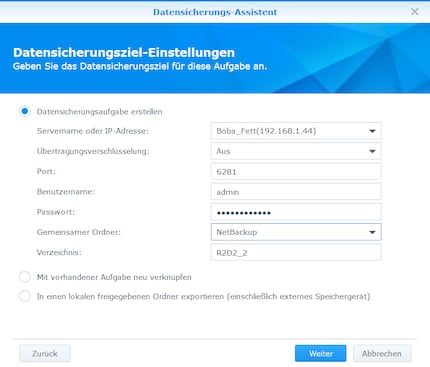Focus the Benutzername field containing admin
The height and width of the screenshot is (367, 430).
tap(296, 192)
